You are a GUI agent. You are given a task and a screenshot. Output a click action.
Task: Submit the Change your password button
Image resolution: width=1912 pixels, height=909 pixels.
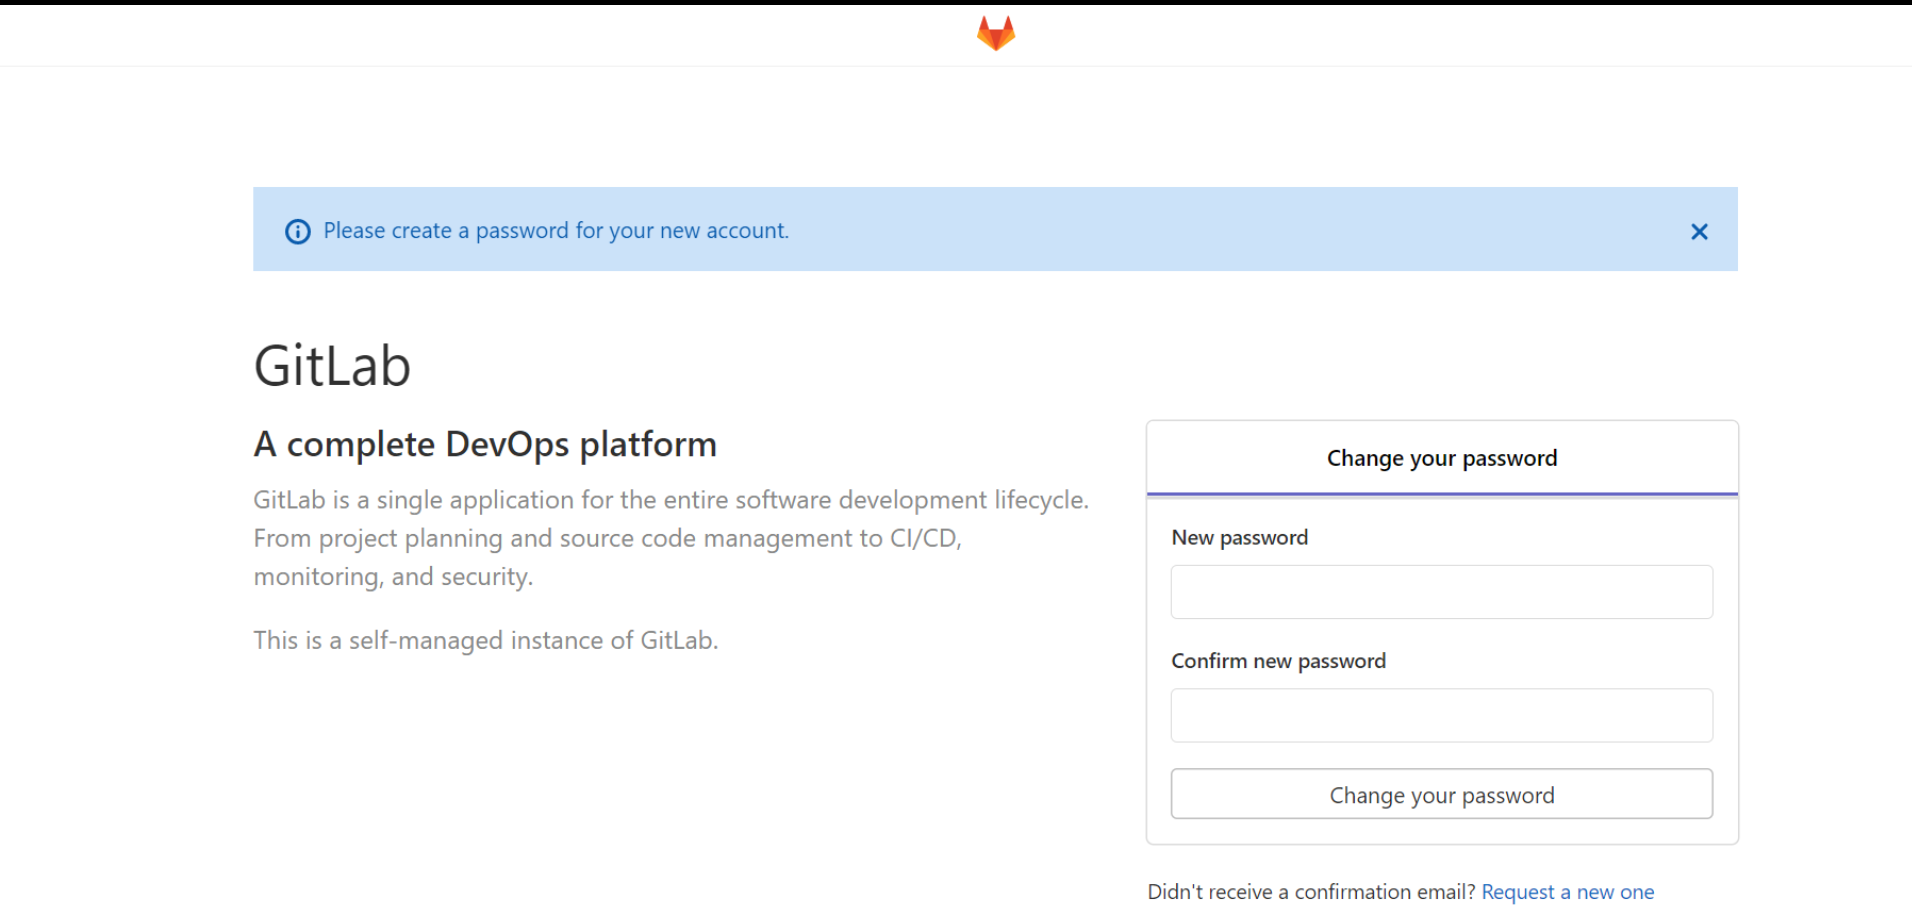click(1441, 794)
